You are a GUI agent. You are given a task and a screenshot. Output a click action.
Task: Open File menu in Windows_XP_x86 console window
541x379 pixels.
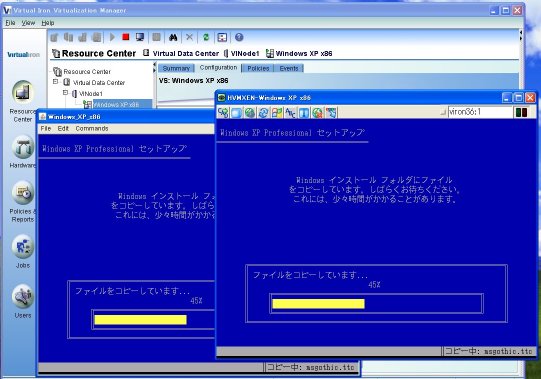click(x=46, y=128)
